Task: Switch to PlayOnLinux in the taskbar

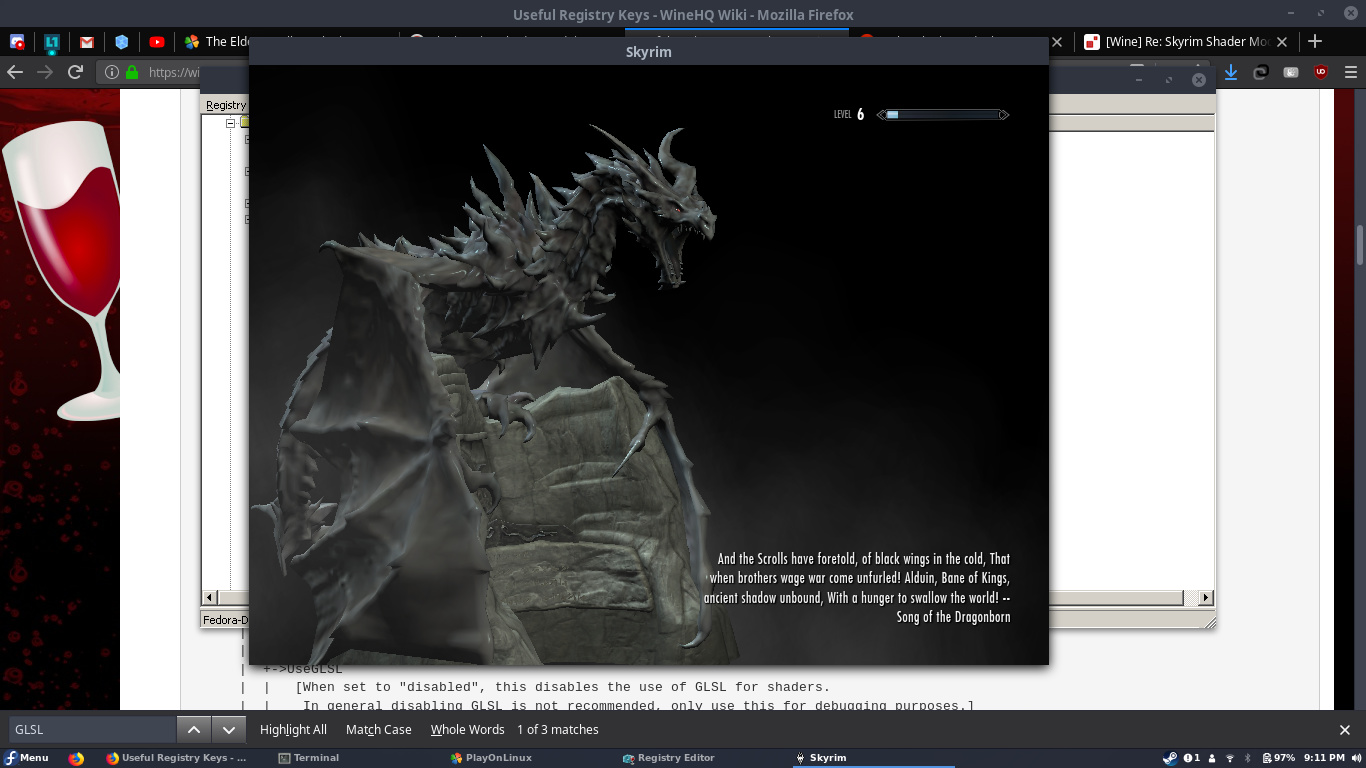Action: 492,758
